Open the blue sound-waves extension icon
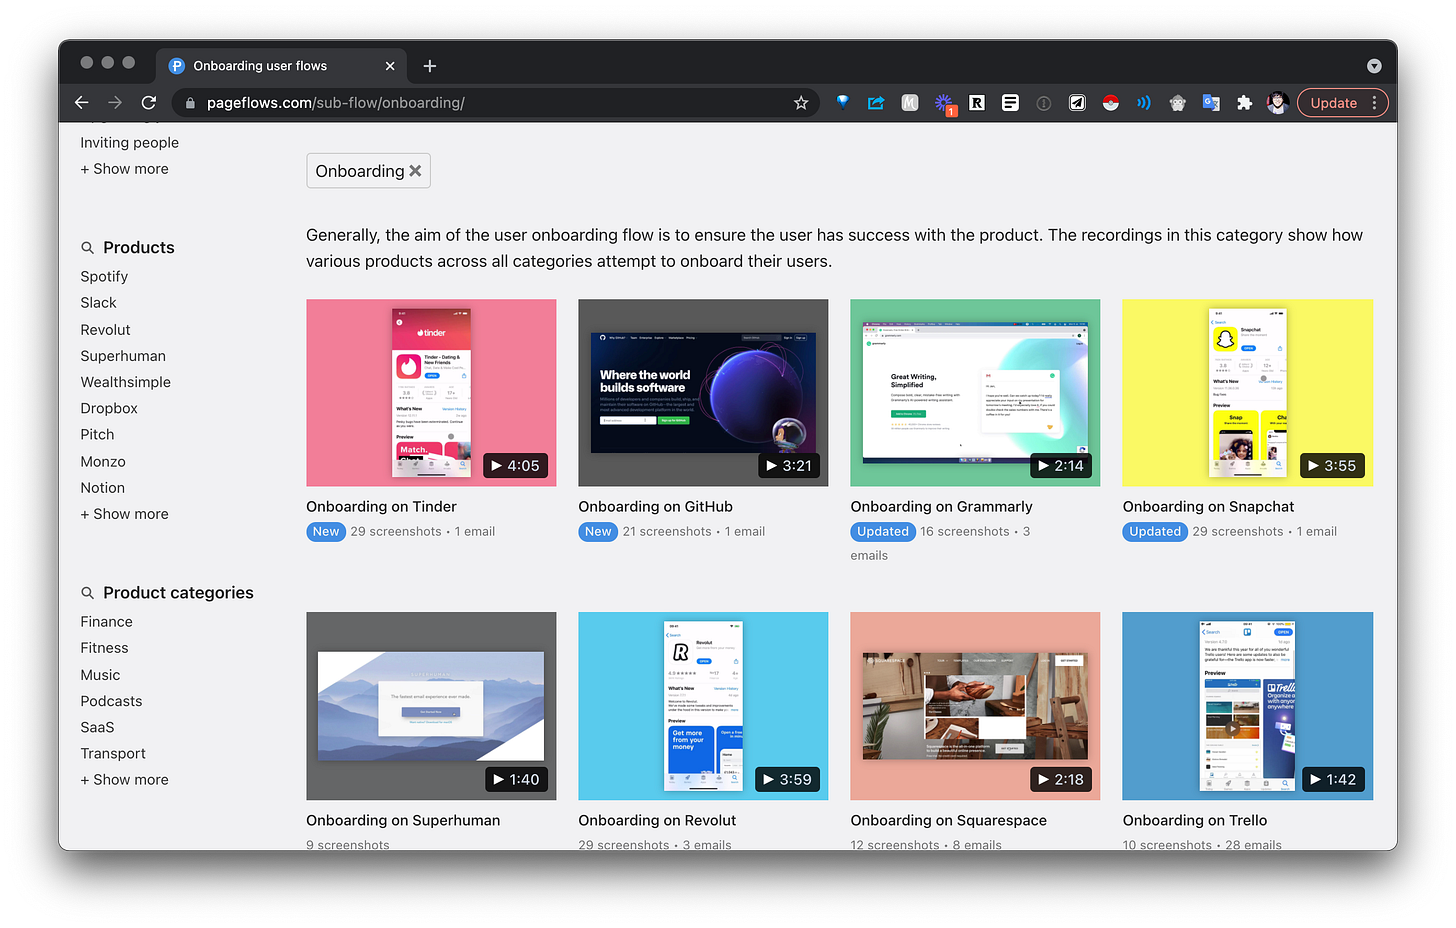This screenshot has width=1456, height=928. tap(1144, 102)
